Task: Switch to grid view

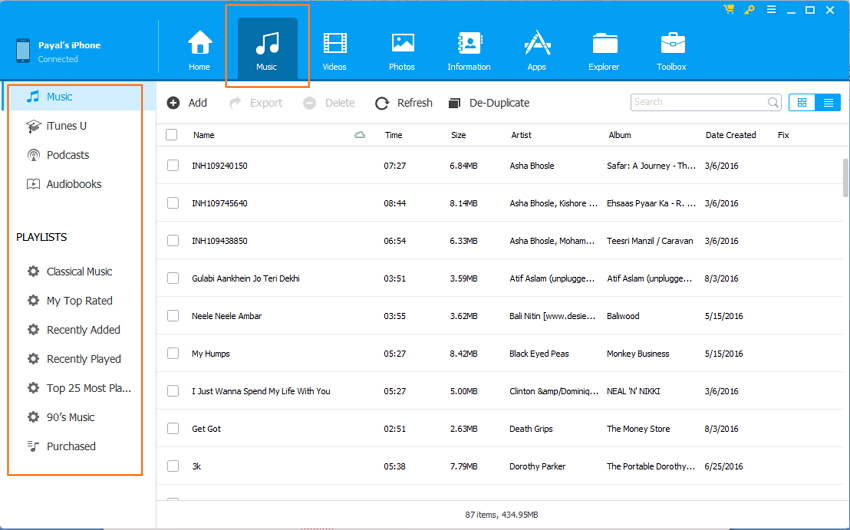Action: pos(802,102)
